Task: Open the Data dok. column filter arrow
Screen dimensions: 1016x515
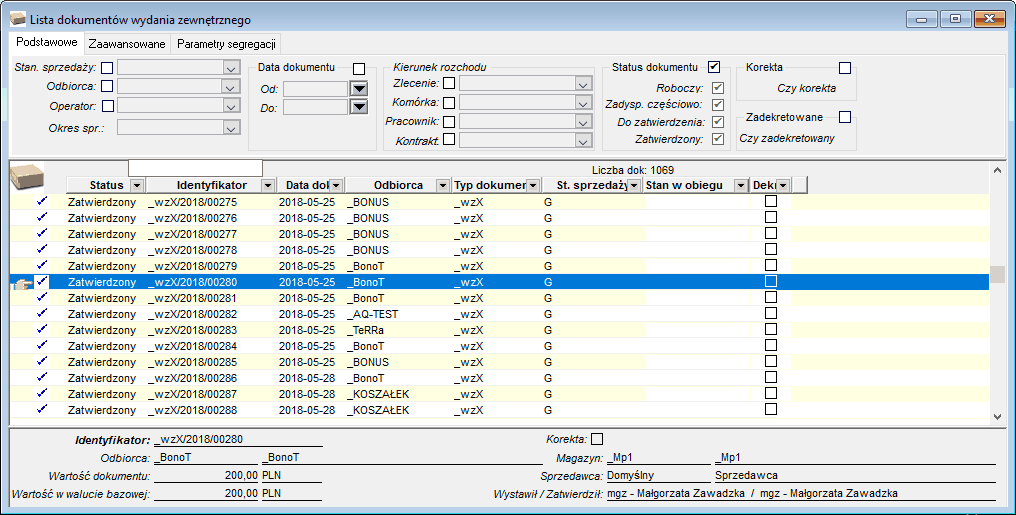Action: coord(336,186)
